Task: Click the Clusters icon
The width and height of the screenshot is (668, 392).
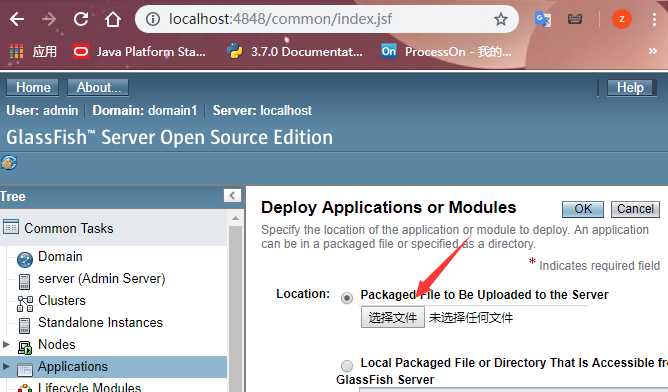Action: [25, 304]
